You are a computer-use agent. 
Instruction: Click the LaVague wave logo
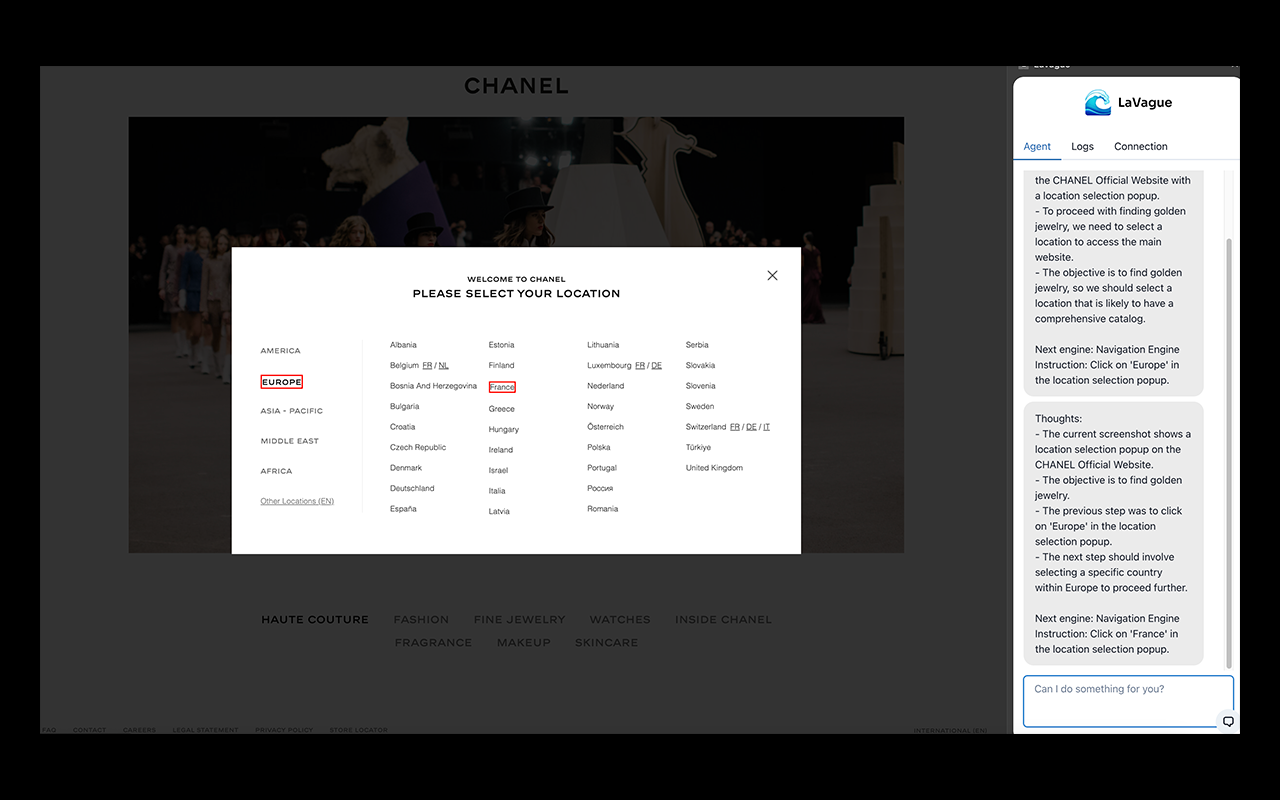pyautogui.click(x=1097, y=102)
